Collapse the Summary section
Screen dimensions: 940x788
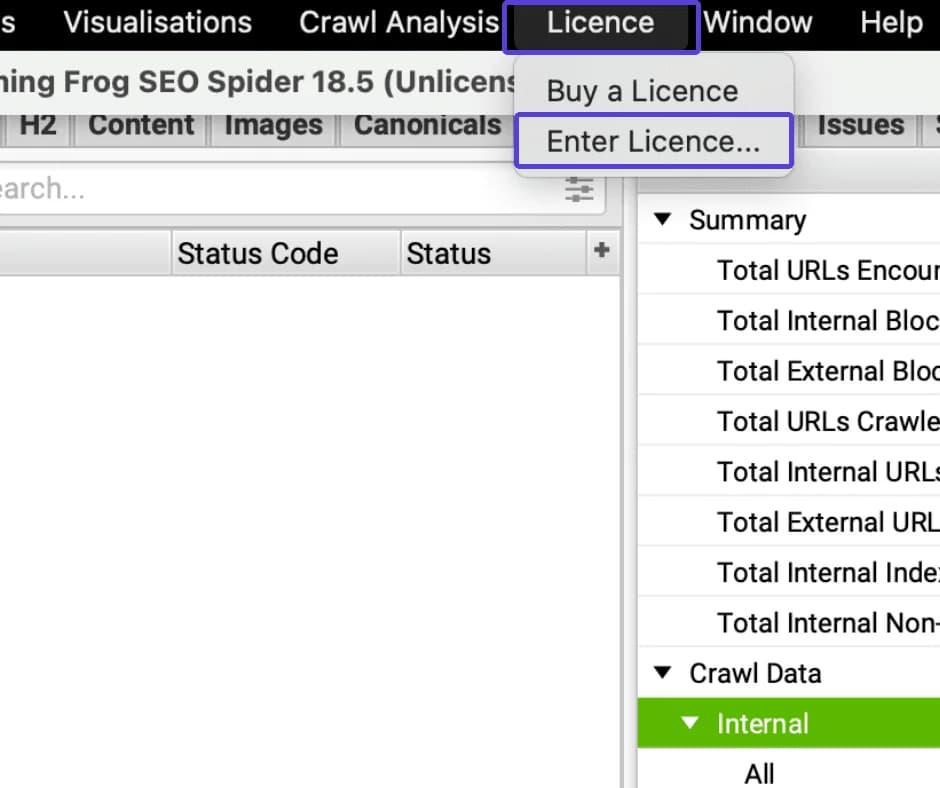click(661, 220)
